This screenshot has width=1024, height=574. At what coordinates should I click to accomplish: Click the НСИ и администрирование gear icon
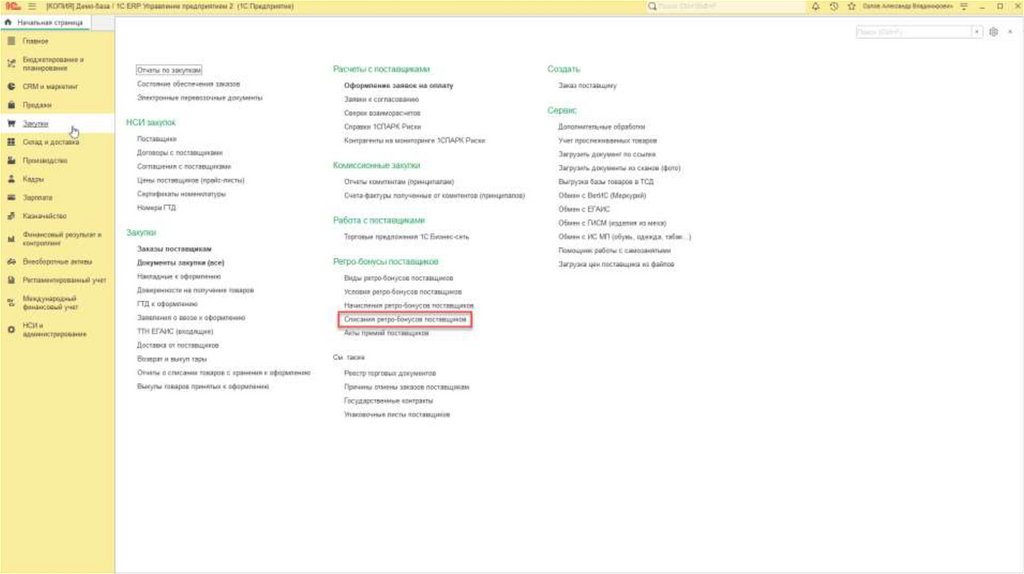point(11,330)
